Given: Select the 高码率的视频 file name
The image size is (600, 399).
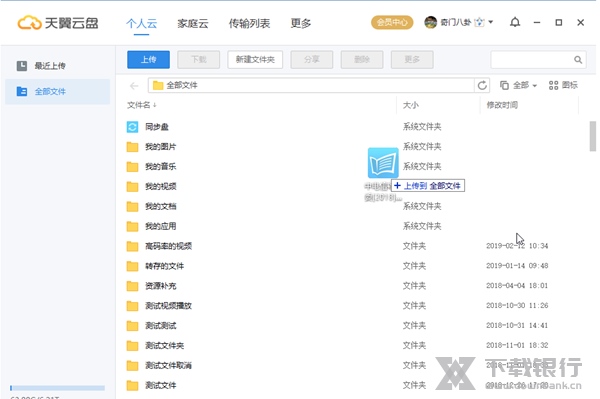Looking at the screenshot, I should click(x=168, y=246).
